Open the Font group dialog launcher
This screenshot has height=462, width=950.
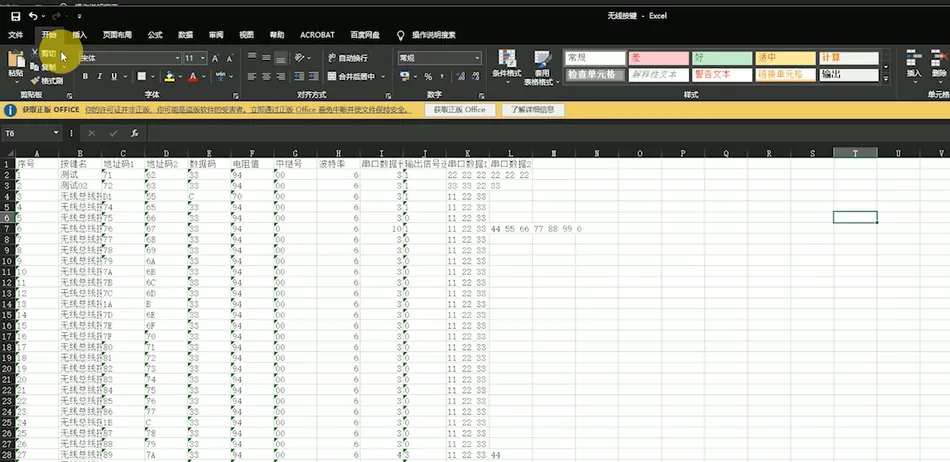[x=236, y=96]
